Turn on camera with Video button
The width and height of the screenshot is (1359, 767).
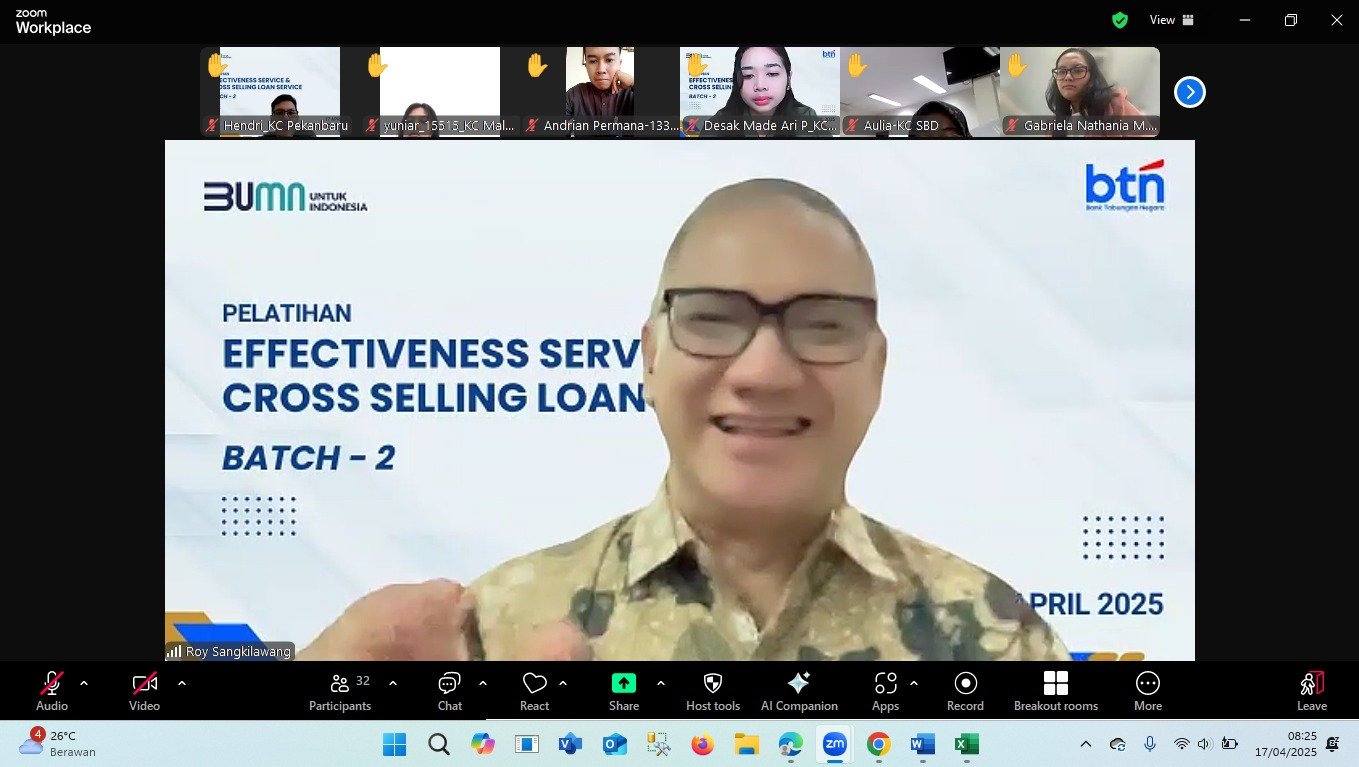click(144, 690)
